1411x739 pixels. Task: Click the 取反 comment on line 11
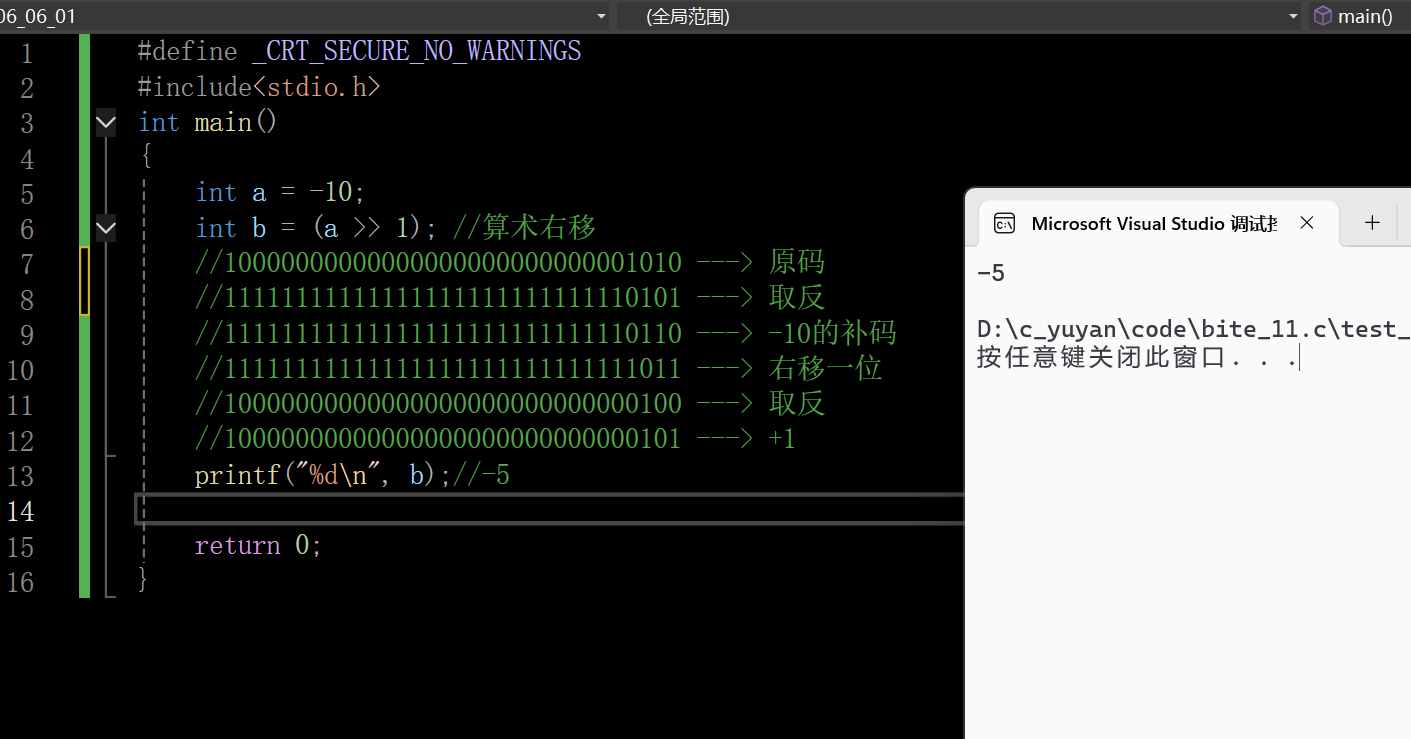pyautogui.click(x=797, y=404)
